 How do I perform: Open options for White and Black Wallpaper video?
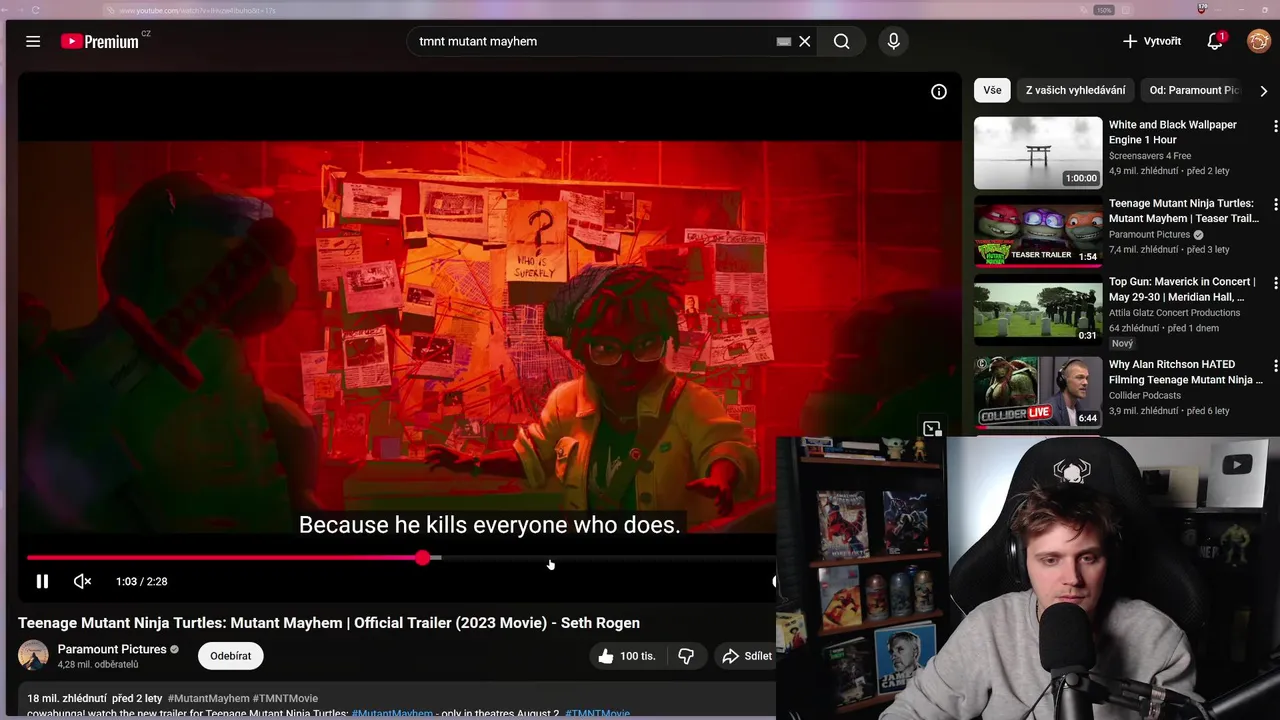pos(1275,126)
